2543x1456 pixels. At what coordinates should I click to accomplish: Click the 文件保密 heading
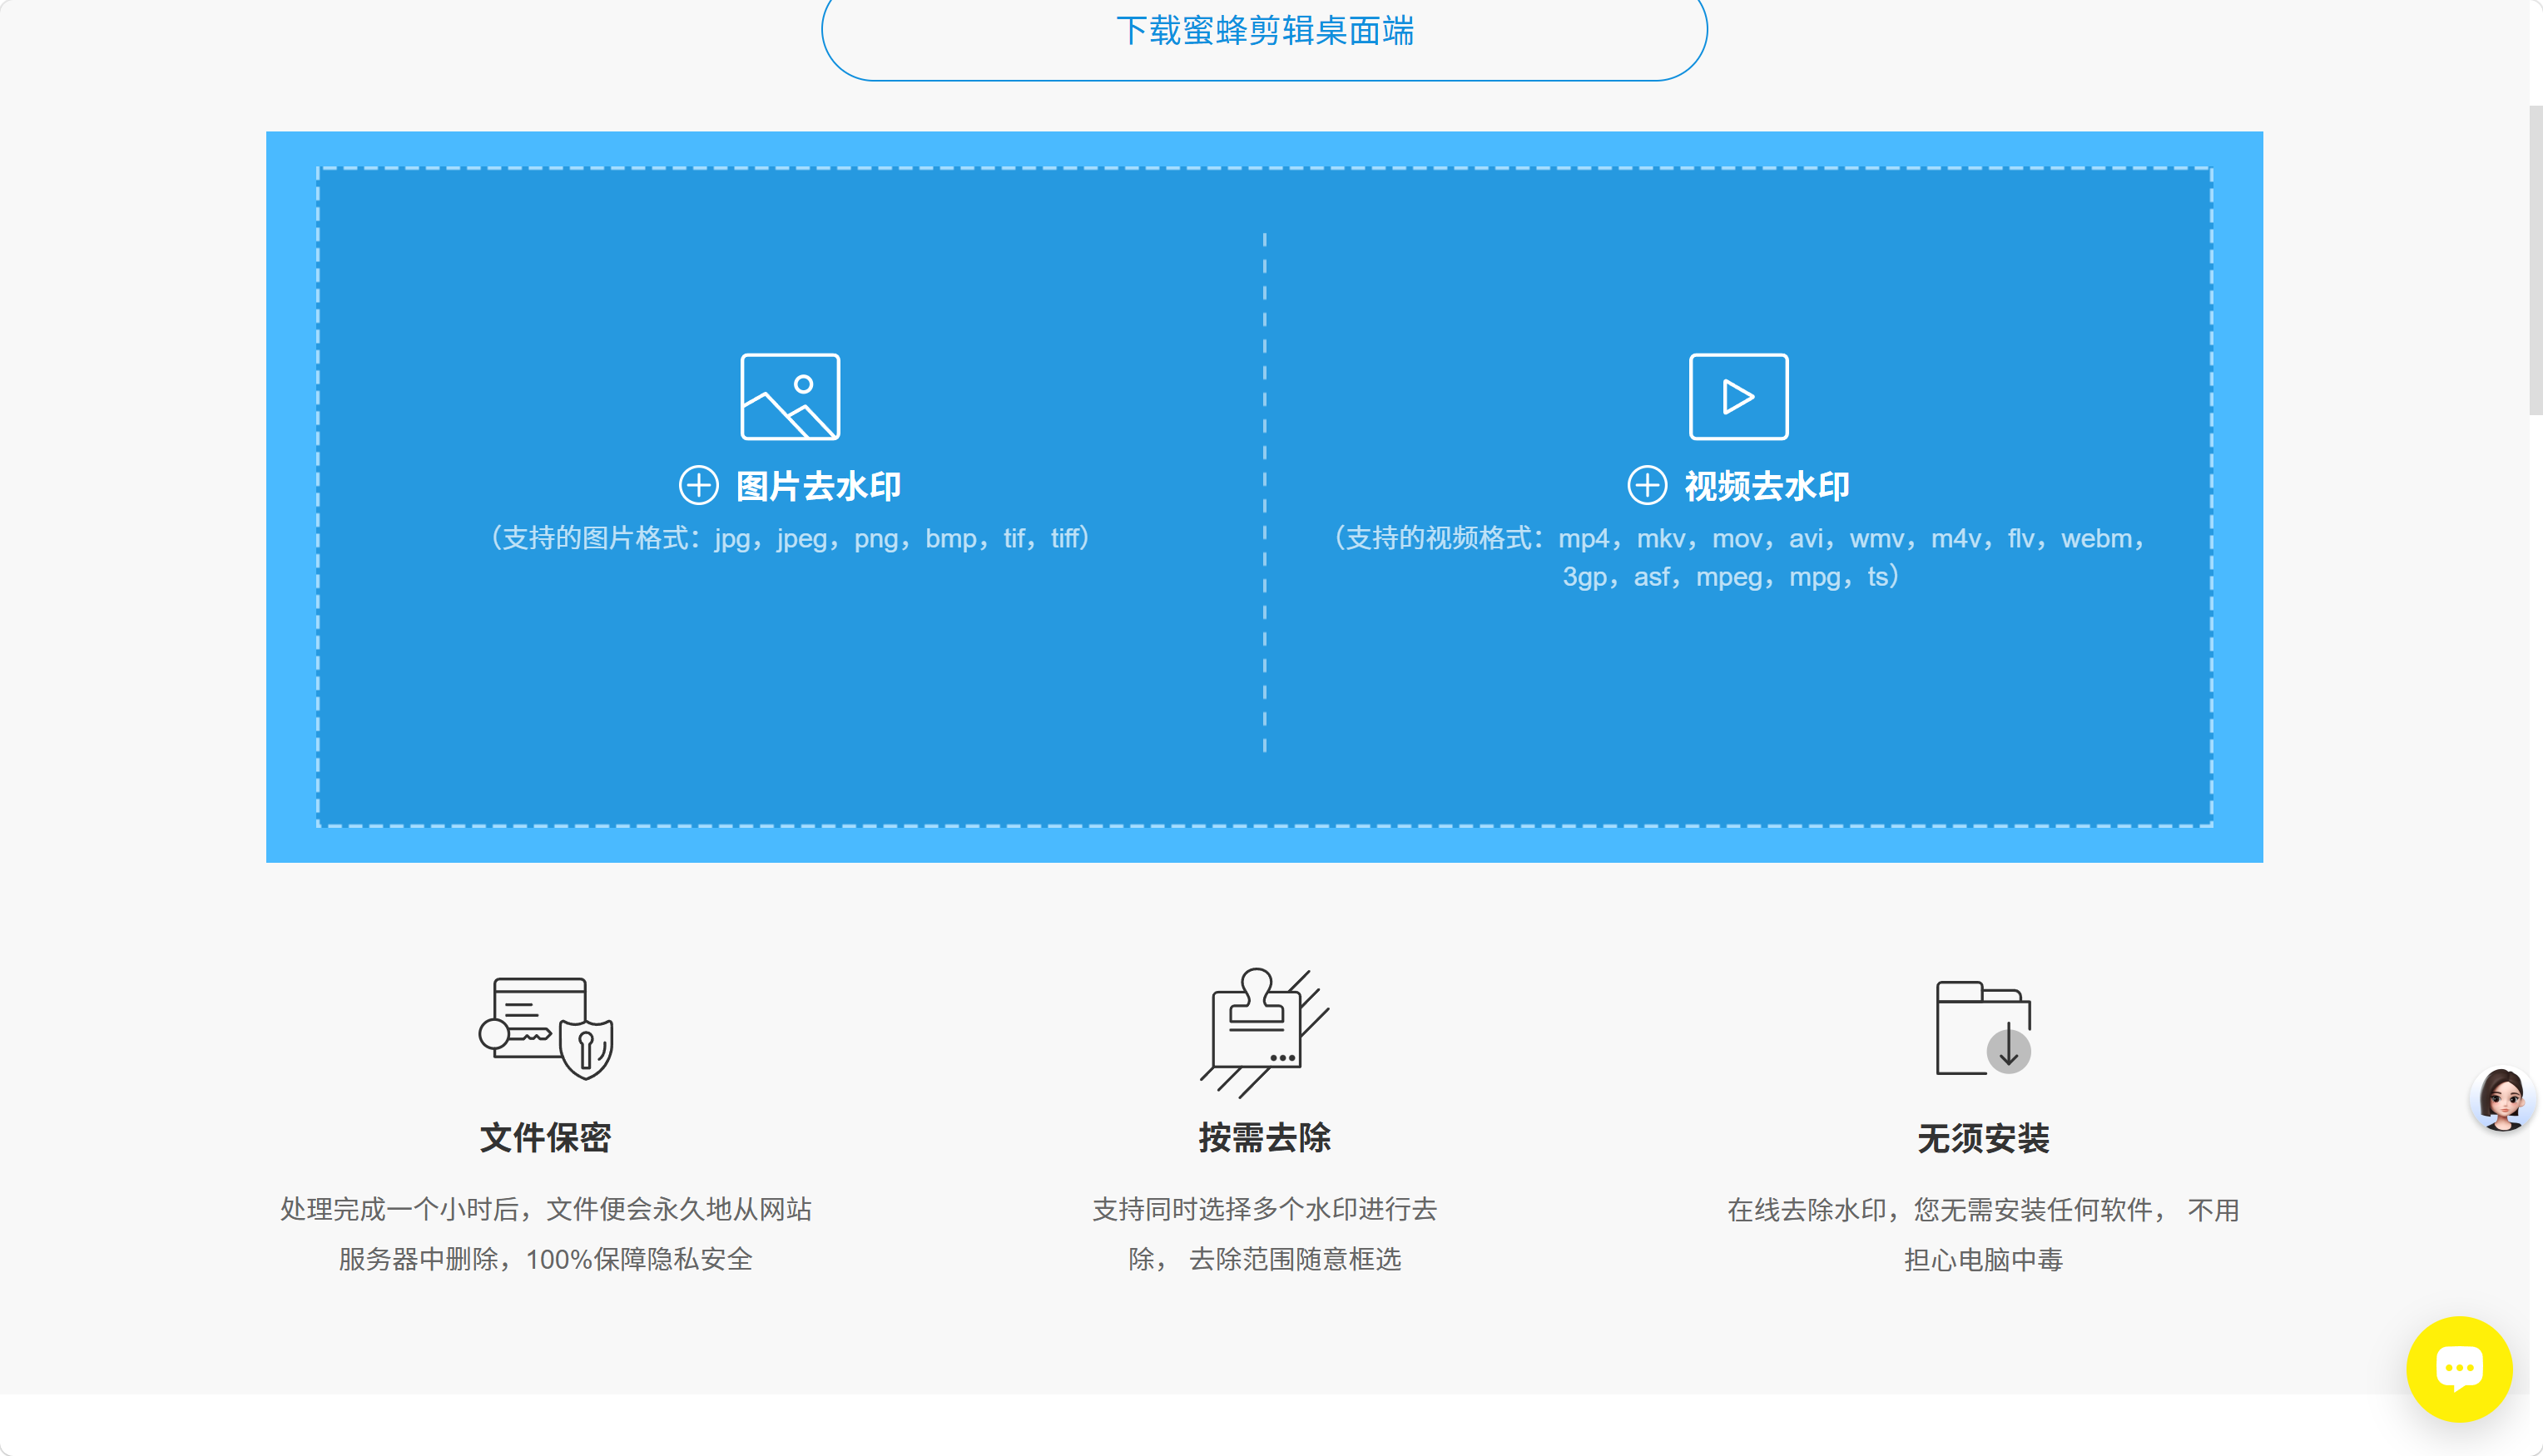[546, 1138]
